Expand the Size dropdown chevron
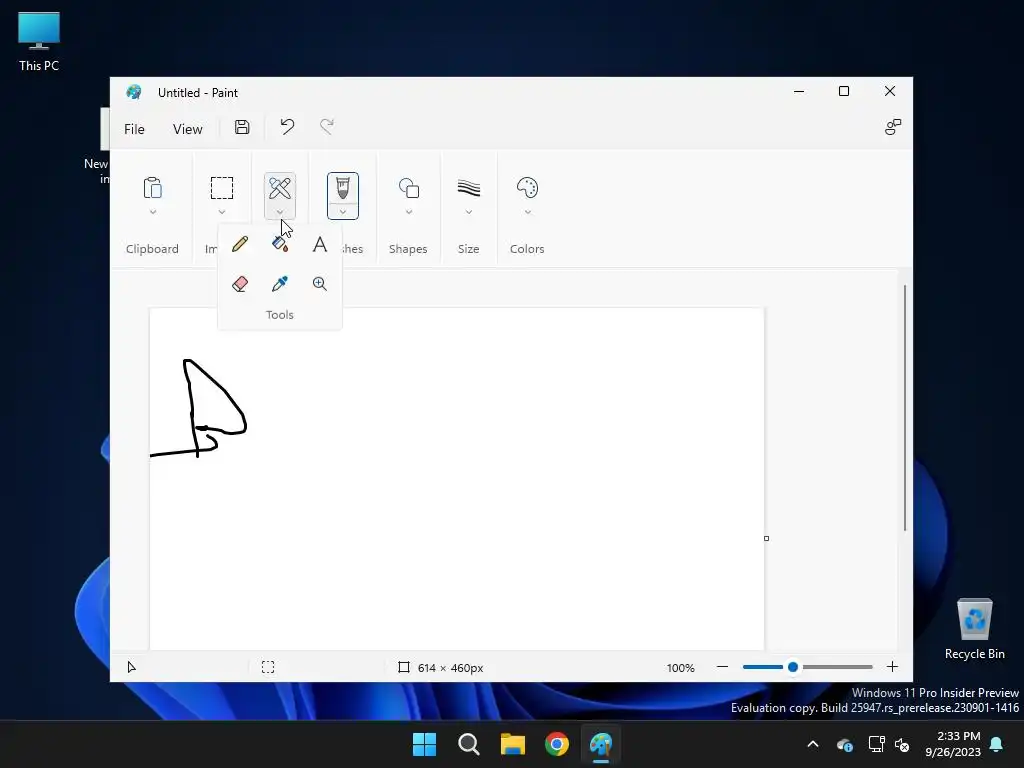 (469, 212)
